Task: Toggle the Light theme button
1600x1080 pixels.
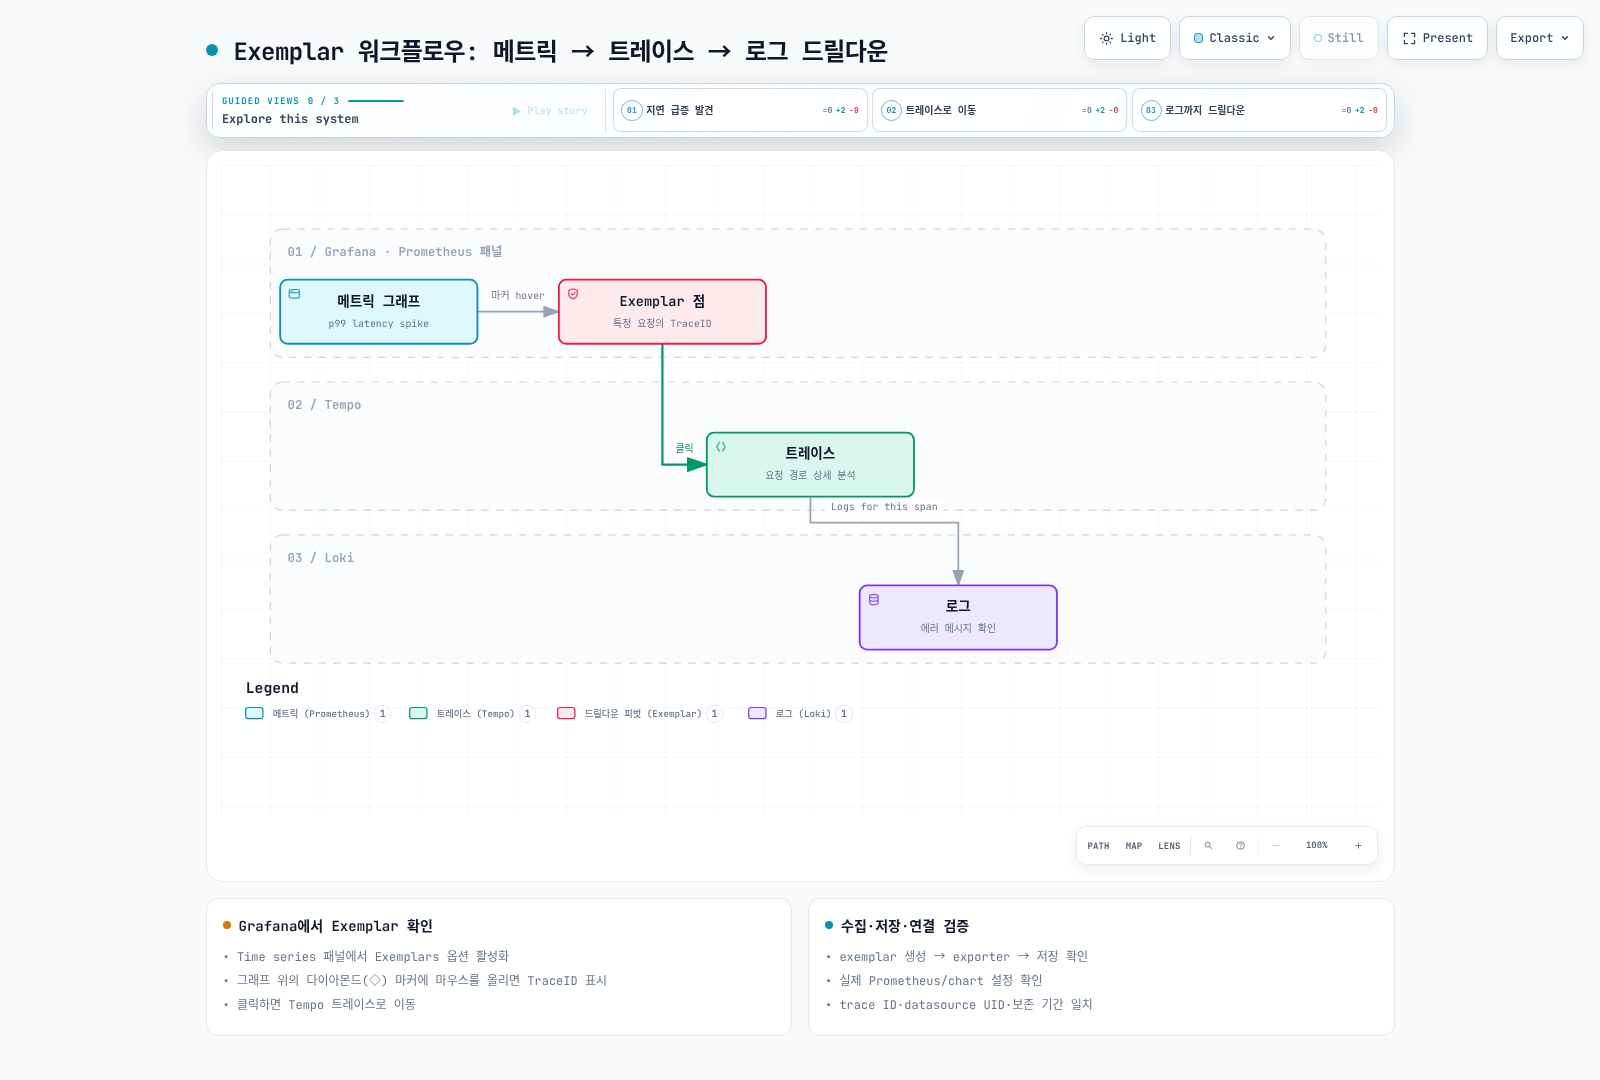Action: pyautogui.click(x=1127, y=38)
